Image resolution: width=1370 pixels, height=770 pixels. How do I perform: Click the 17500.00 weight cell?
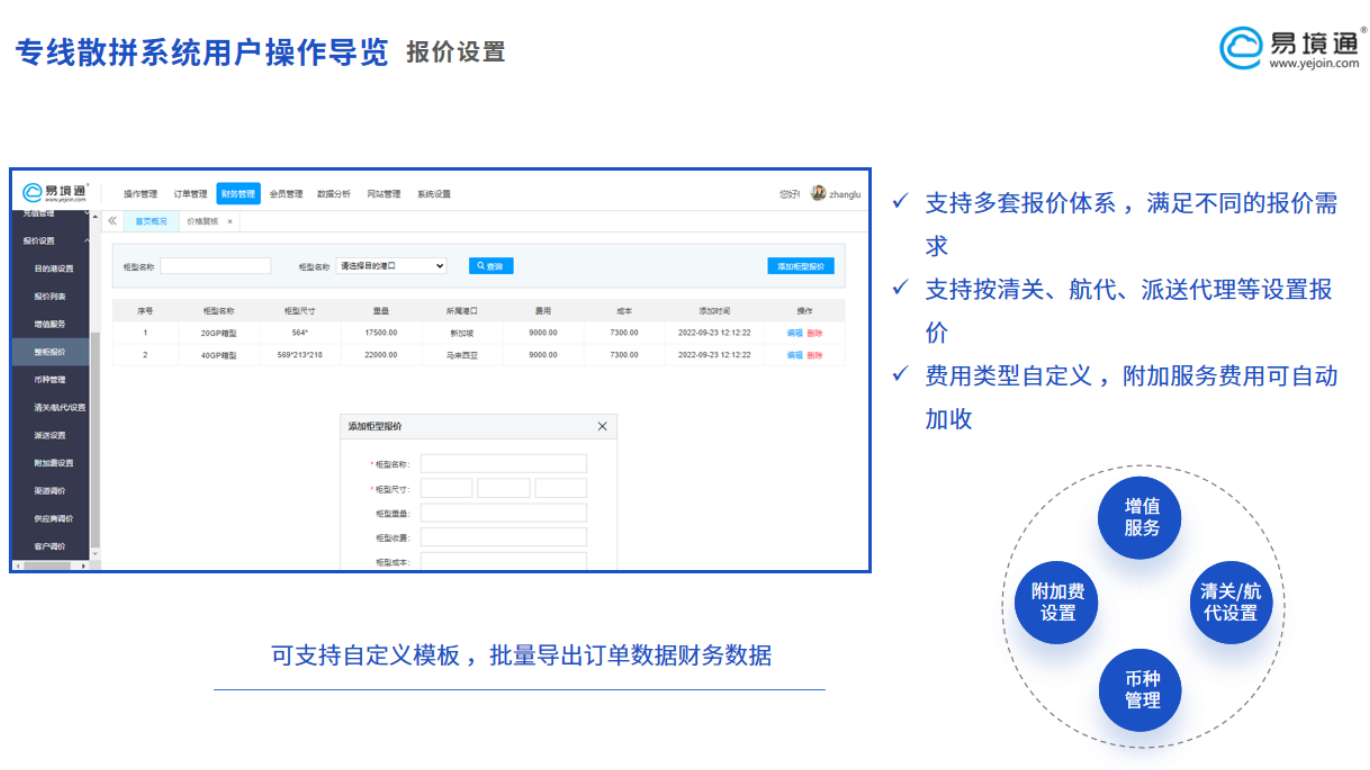(x=380, y=332)
